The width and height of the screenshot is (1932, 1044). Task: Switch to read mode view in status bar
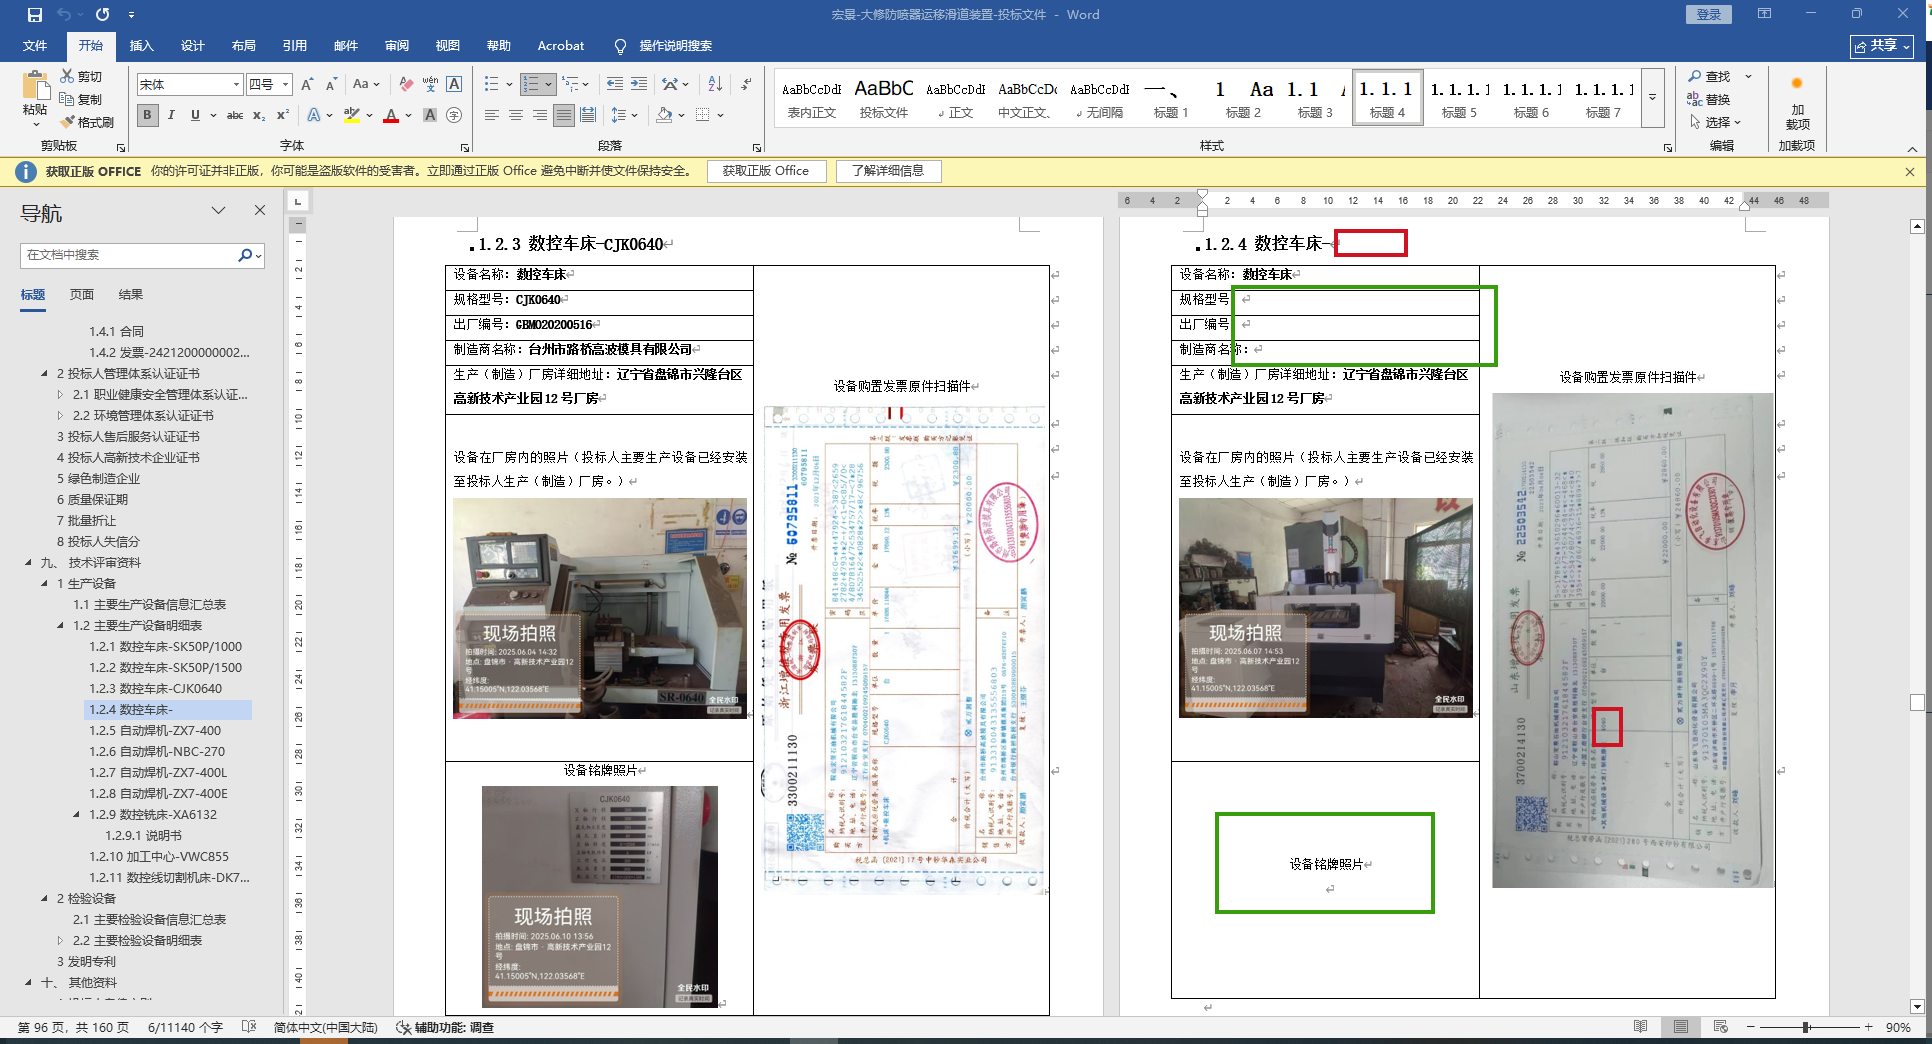click(x=1640, y=1027)
